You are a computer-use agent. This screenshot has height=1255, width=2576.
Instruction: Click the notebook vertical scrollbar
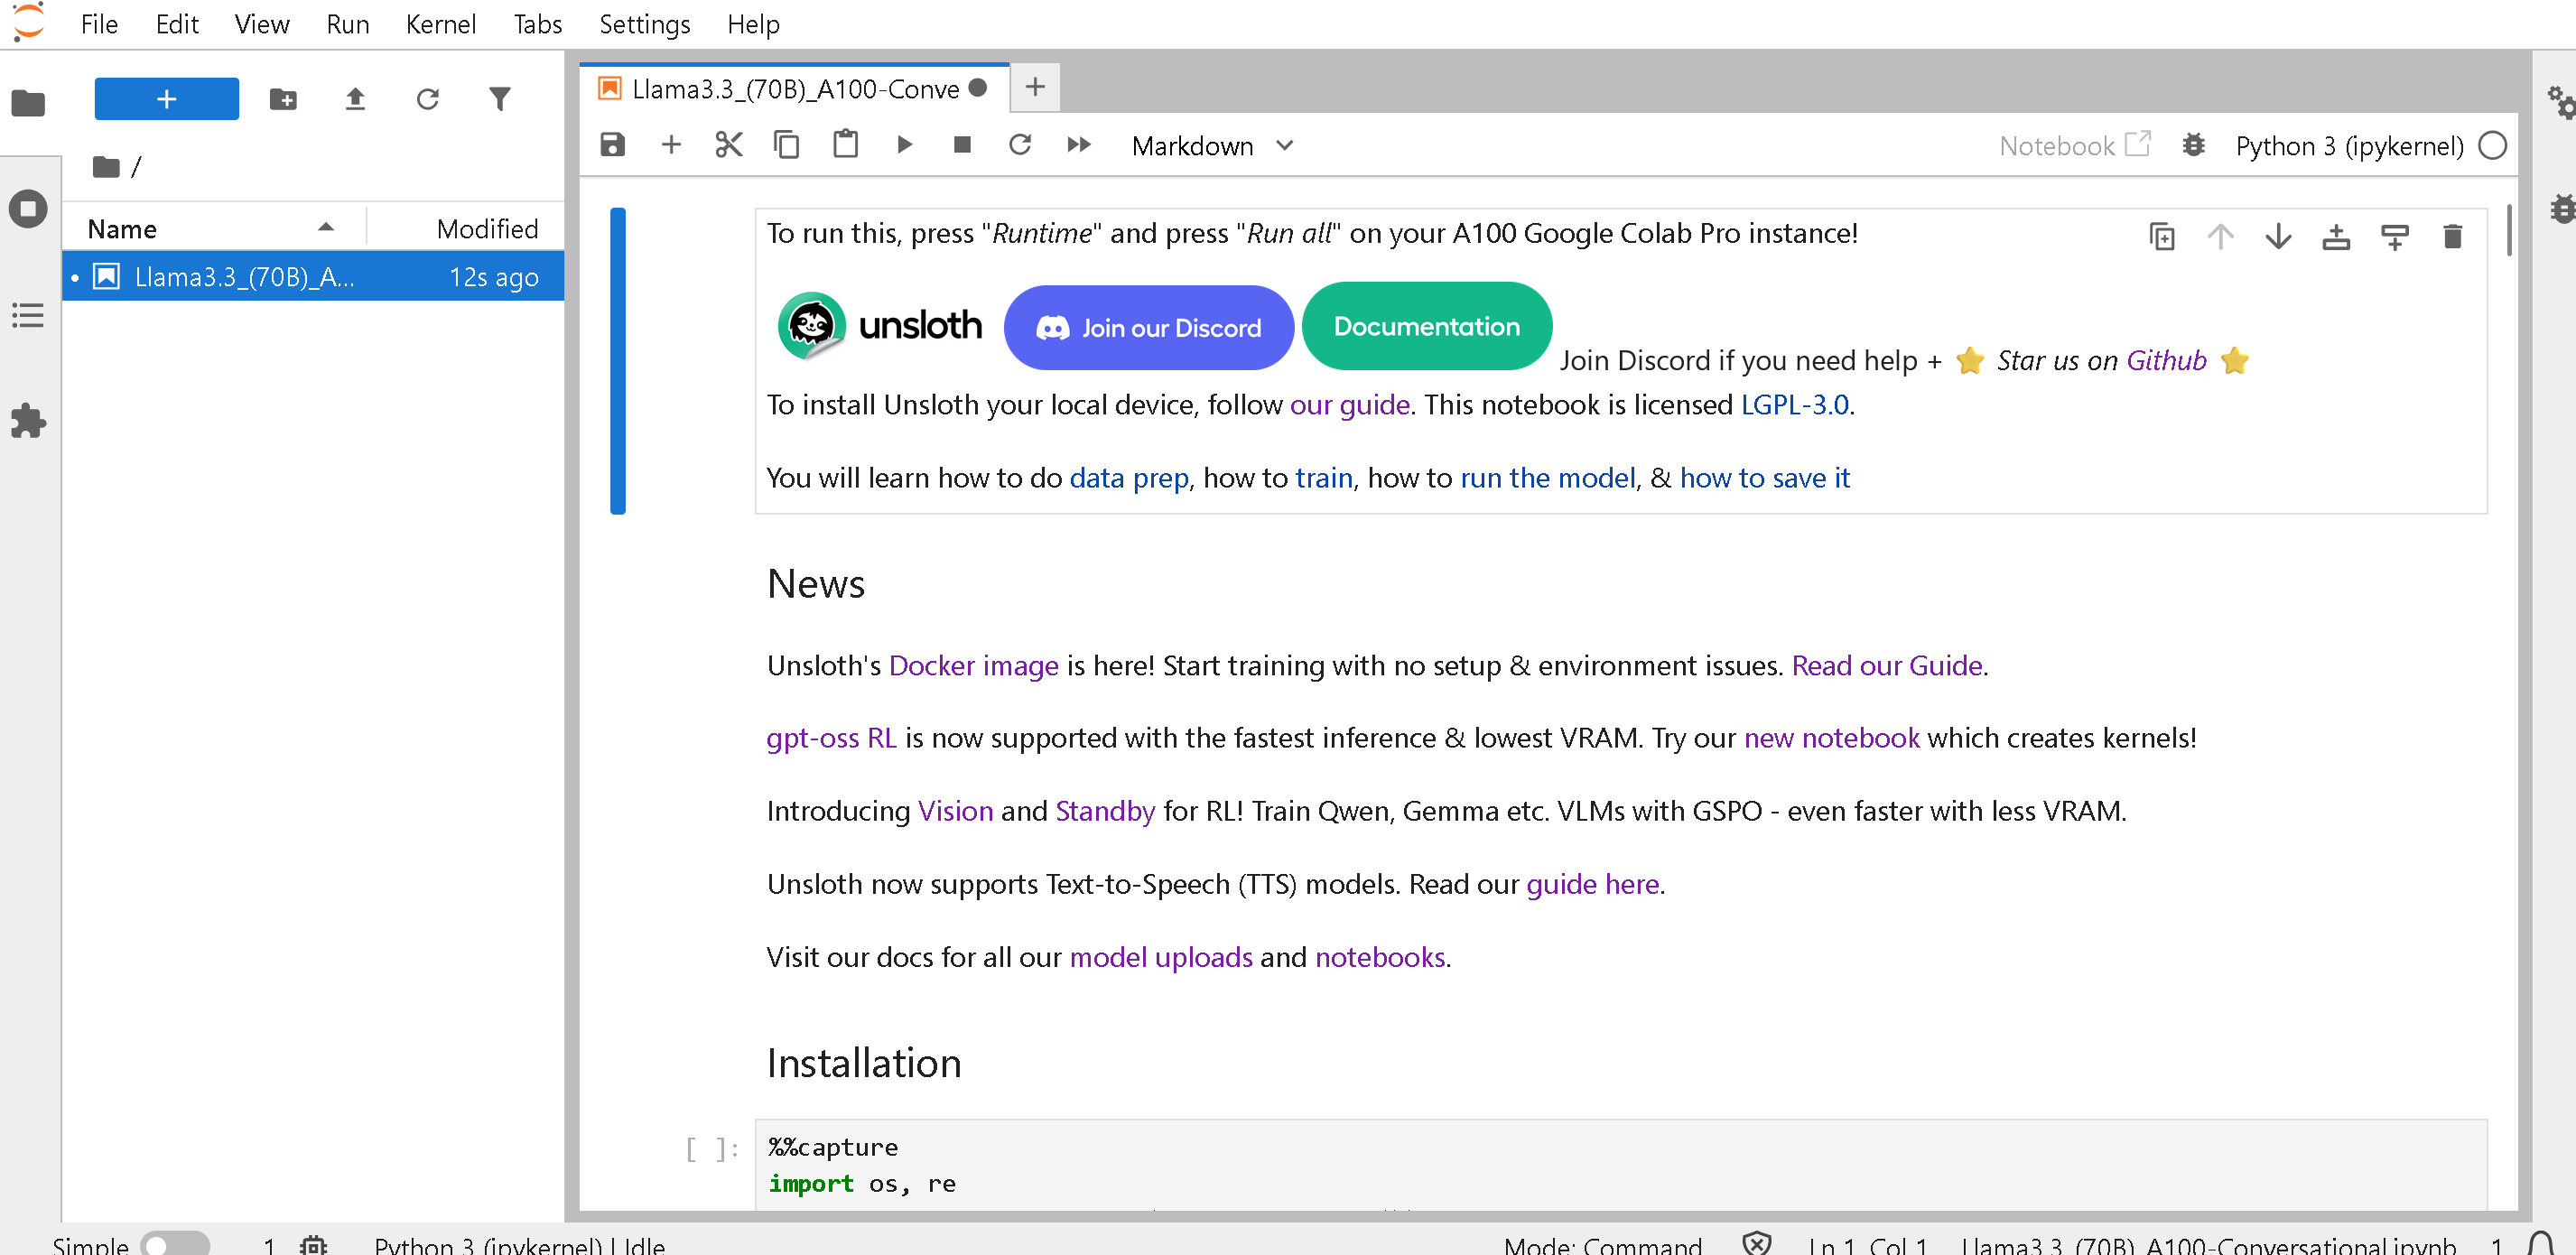click(2508, 232)
